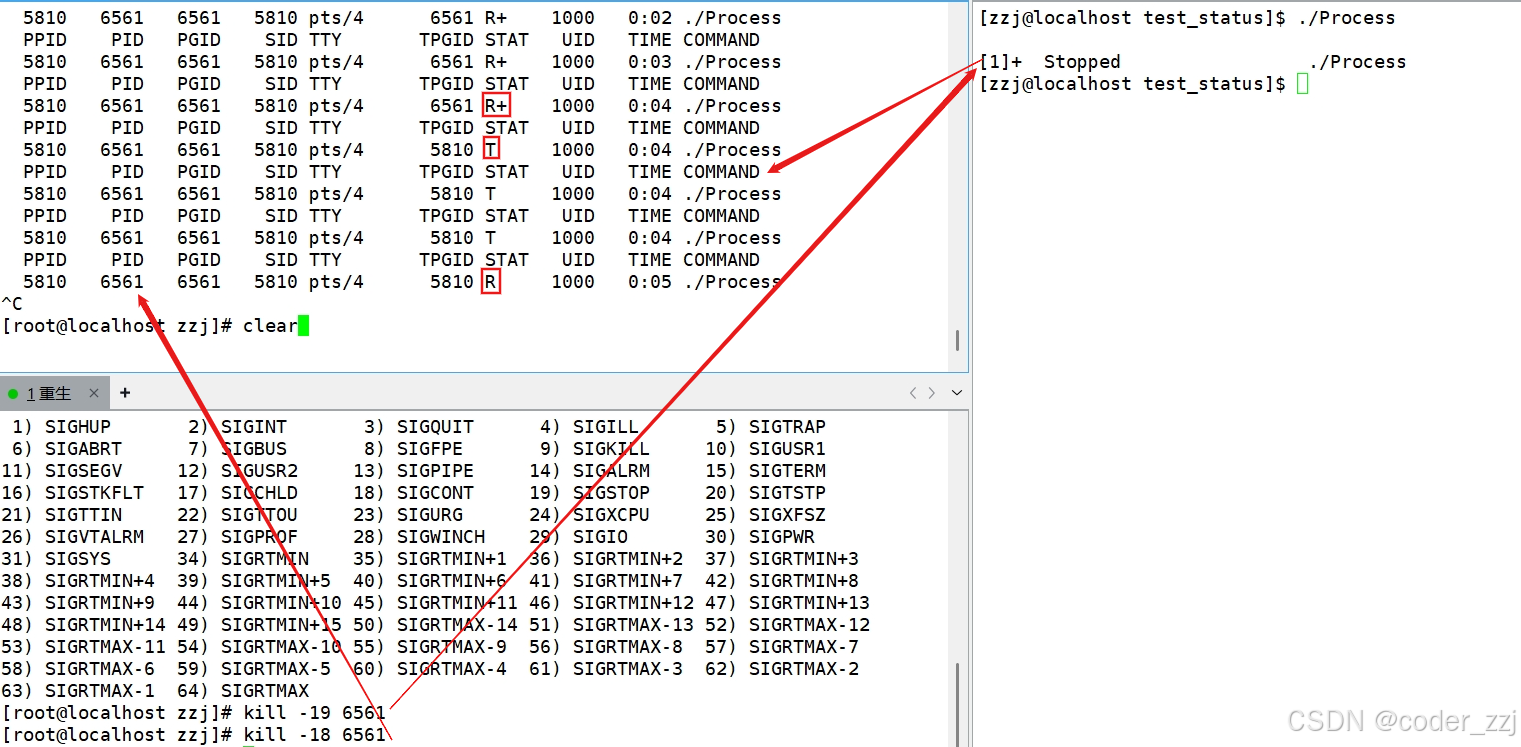The height and width of the screenshot is (747, 1521).
Task: Click '3) SIGQUIT' signal entry
Action: [418, 427]
